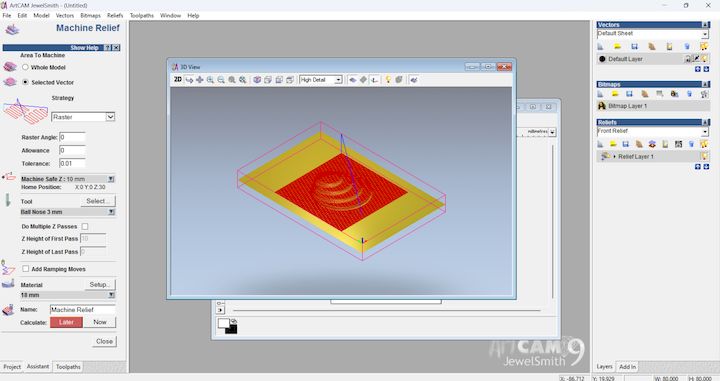Open the Toolpaths menu
This screenshot has height=381, width=720.
142,15
